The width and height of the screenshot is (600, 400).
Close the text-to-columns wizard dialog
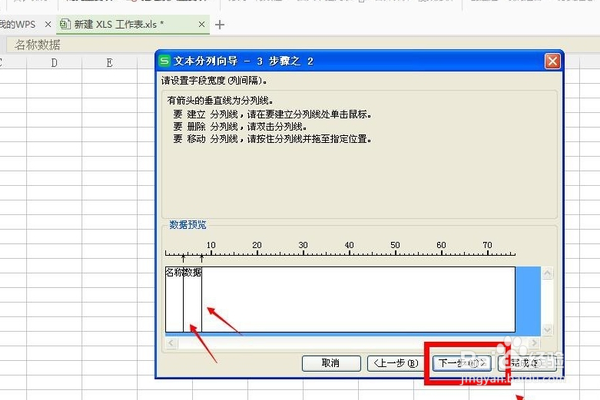click(553, 61)
